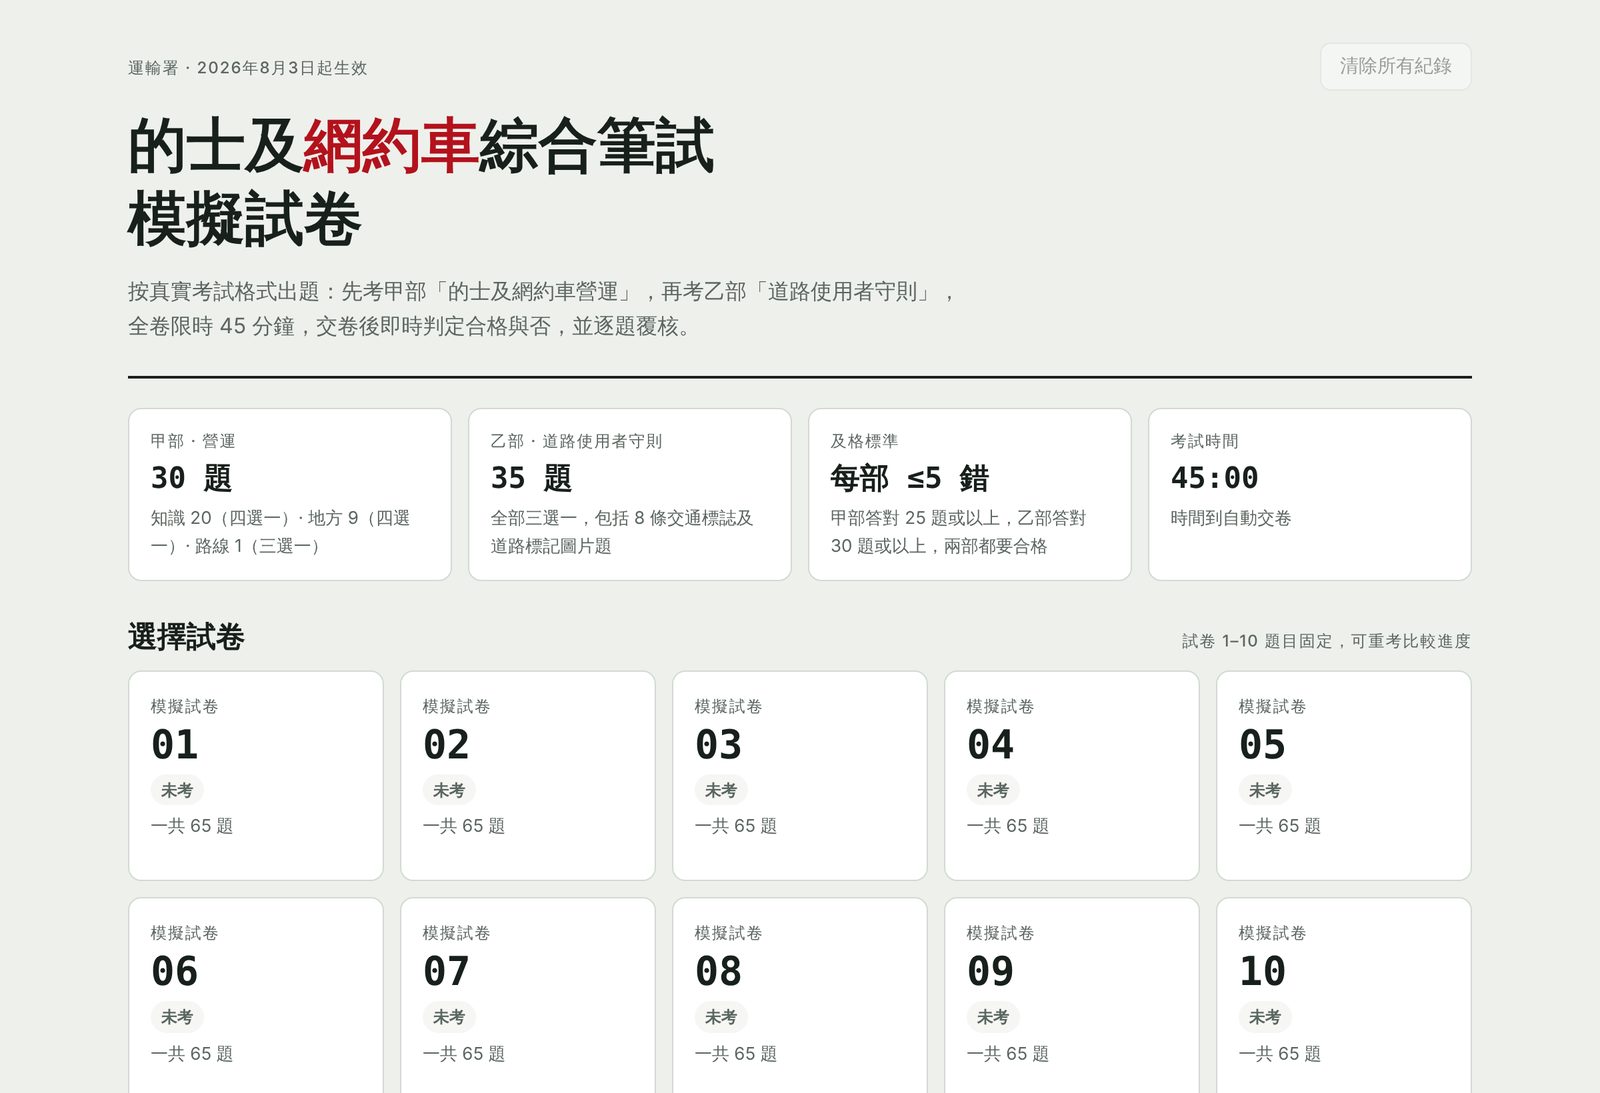The width and height of the screenshot is (1600, 1093).
Task: Start mock paper 05
Action: [1344, 776]
